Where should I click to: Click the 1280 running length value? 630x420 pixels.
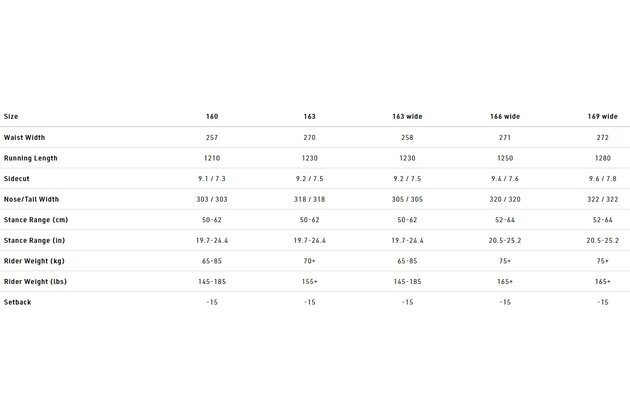tap(603, 158)
